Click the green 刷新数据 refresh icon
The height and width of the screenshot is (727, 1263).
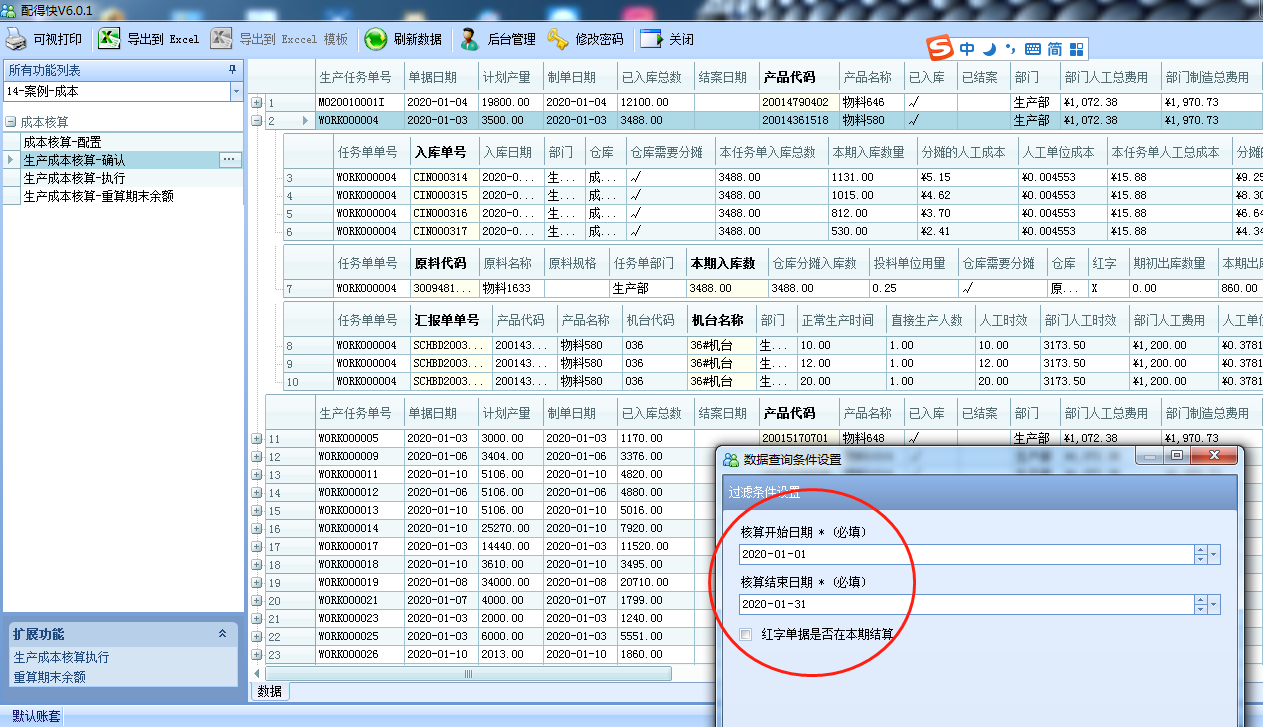376,39
